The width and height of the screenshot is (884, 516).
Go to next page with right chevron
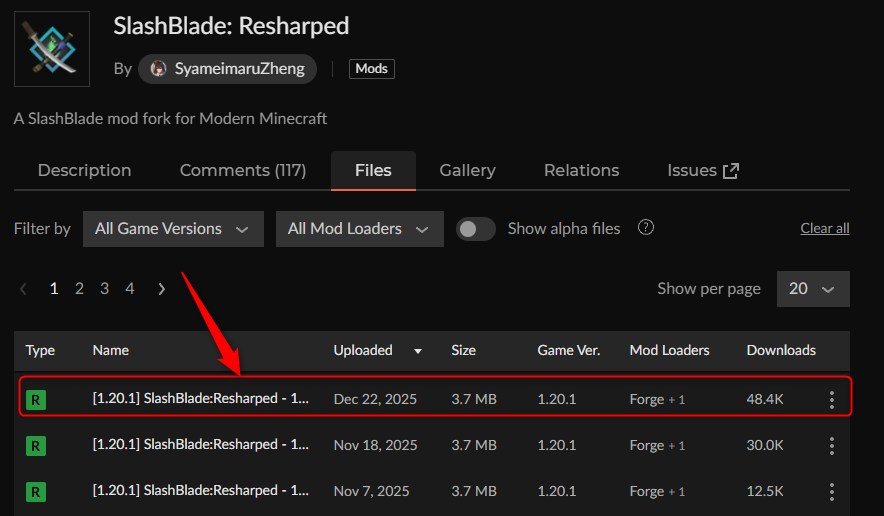[x=162, y=289]
